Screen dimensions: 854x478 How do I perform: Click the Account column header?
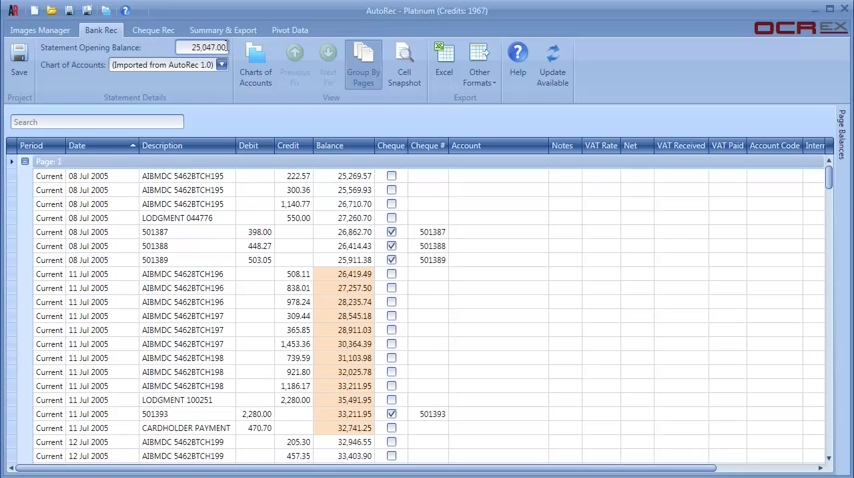(498, 145)
